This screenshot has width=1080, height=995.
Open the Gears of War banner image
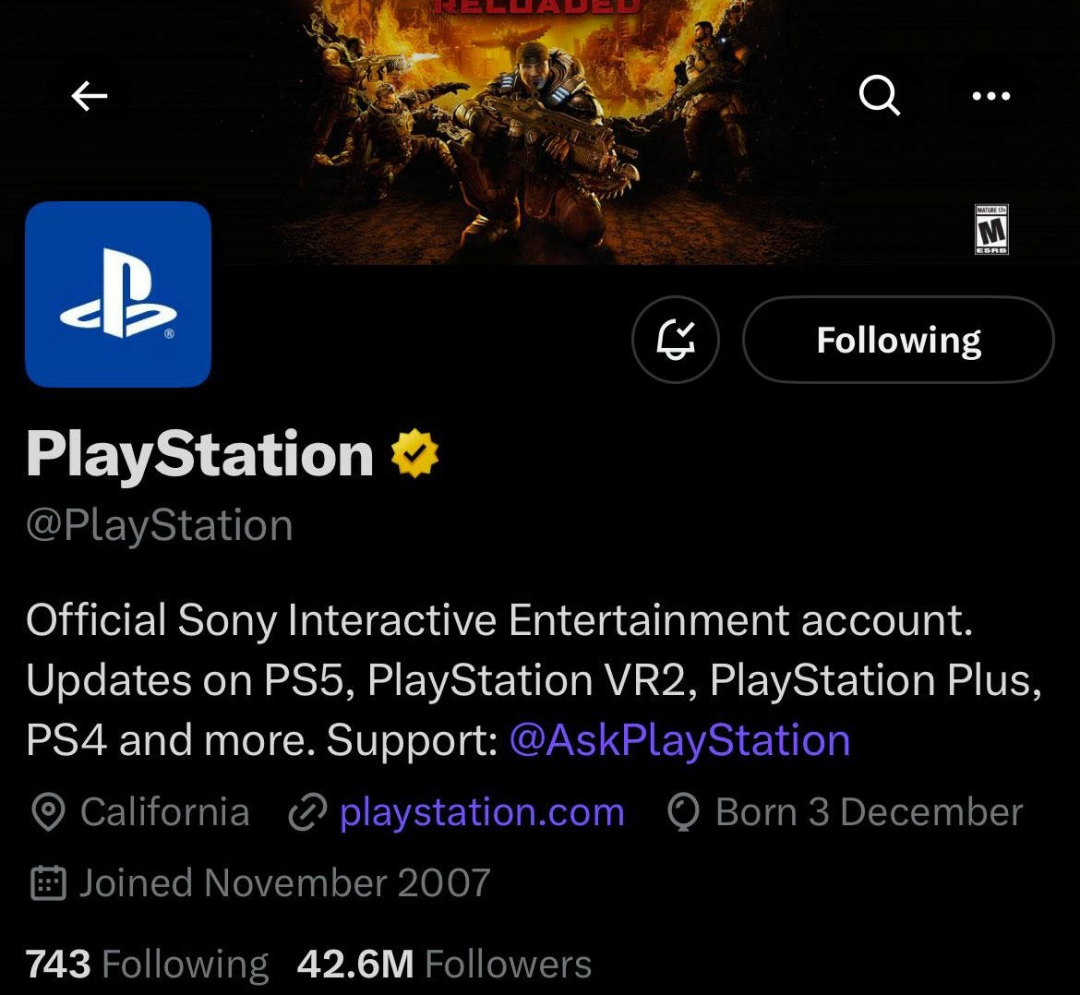tap(540, 132)
